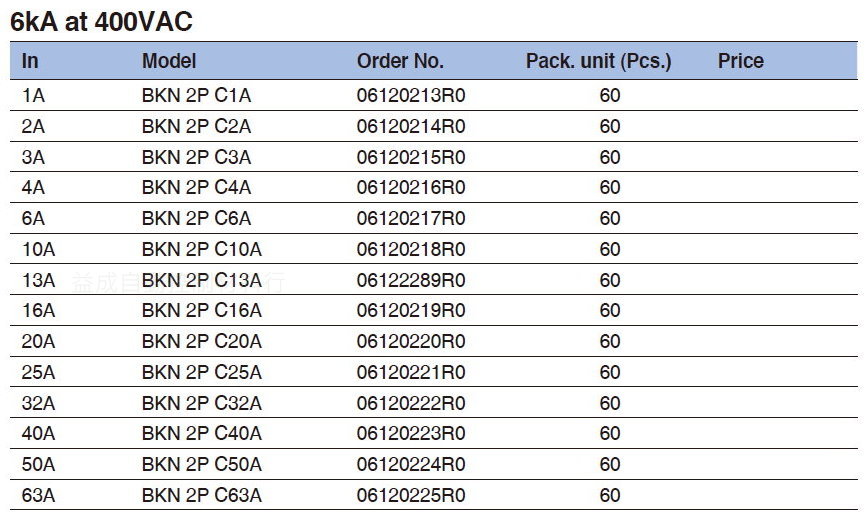Click model BKN 2P C32A
Viewport: 866px width, 518px height.
click(202, 403)
